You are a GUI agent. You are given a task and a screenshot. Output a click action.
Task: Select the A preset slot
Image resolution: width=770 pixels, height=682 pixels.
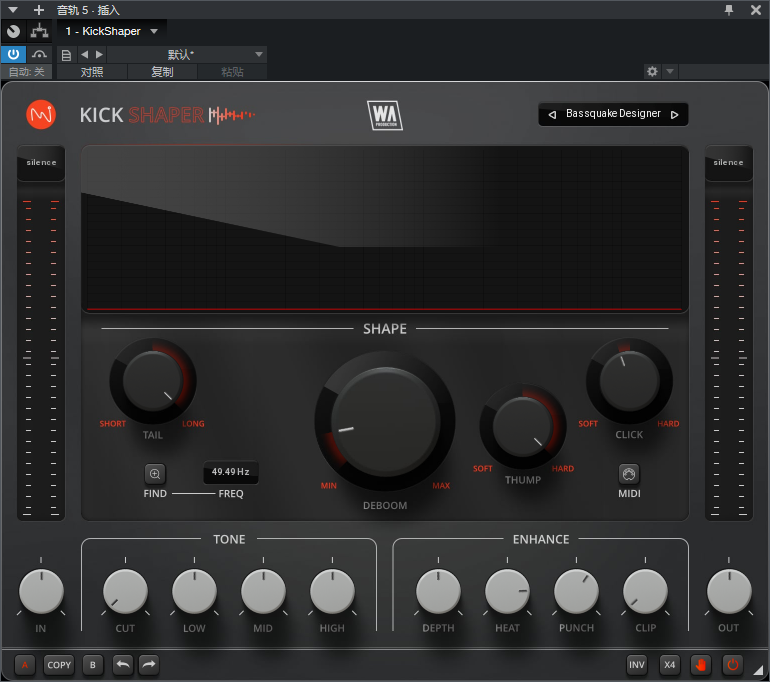[x=25, y=665]
